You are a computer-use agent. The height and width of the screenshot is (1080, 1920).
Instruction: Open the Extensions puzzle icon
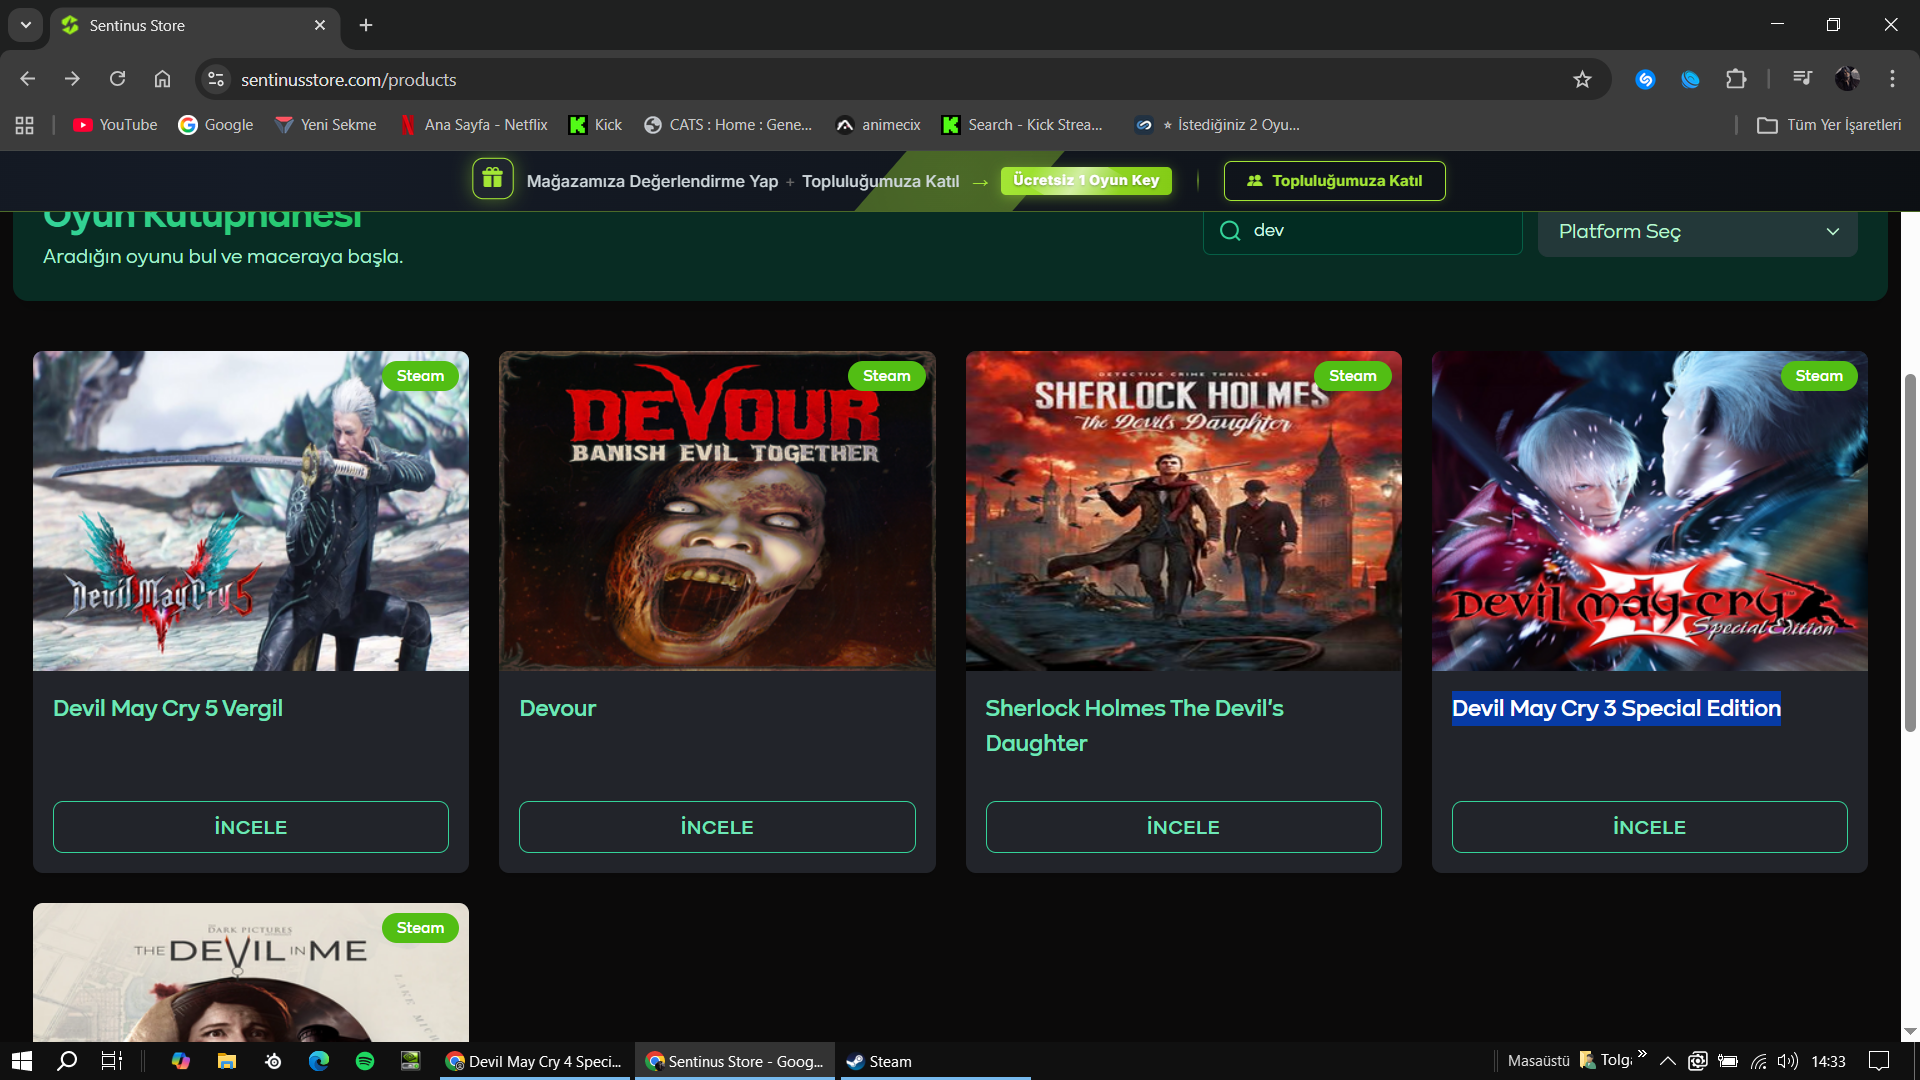click(x=1736, y=79)
